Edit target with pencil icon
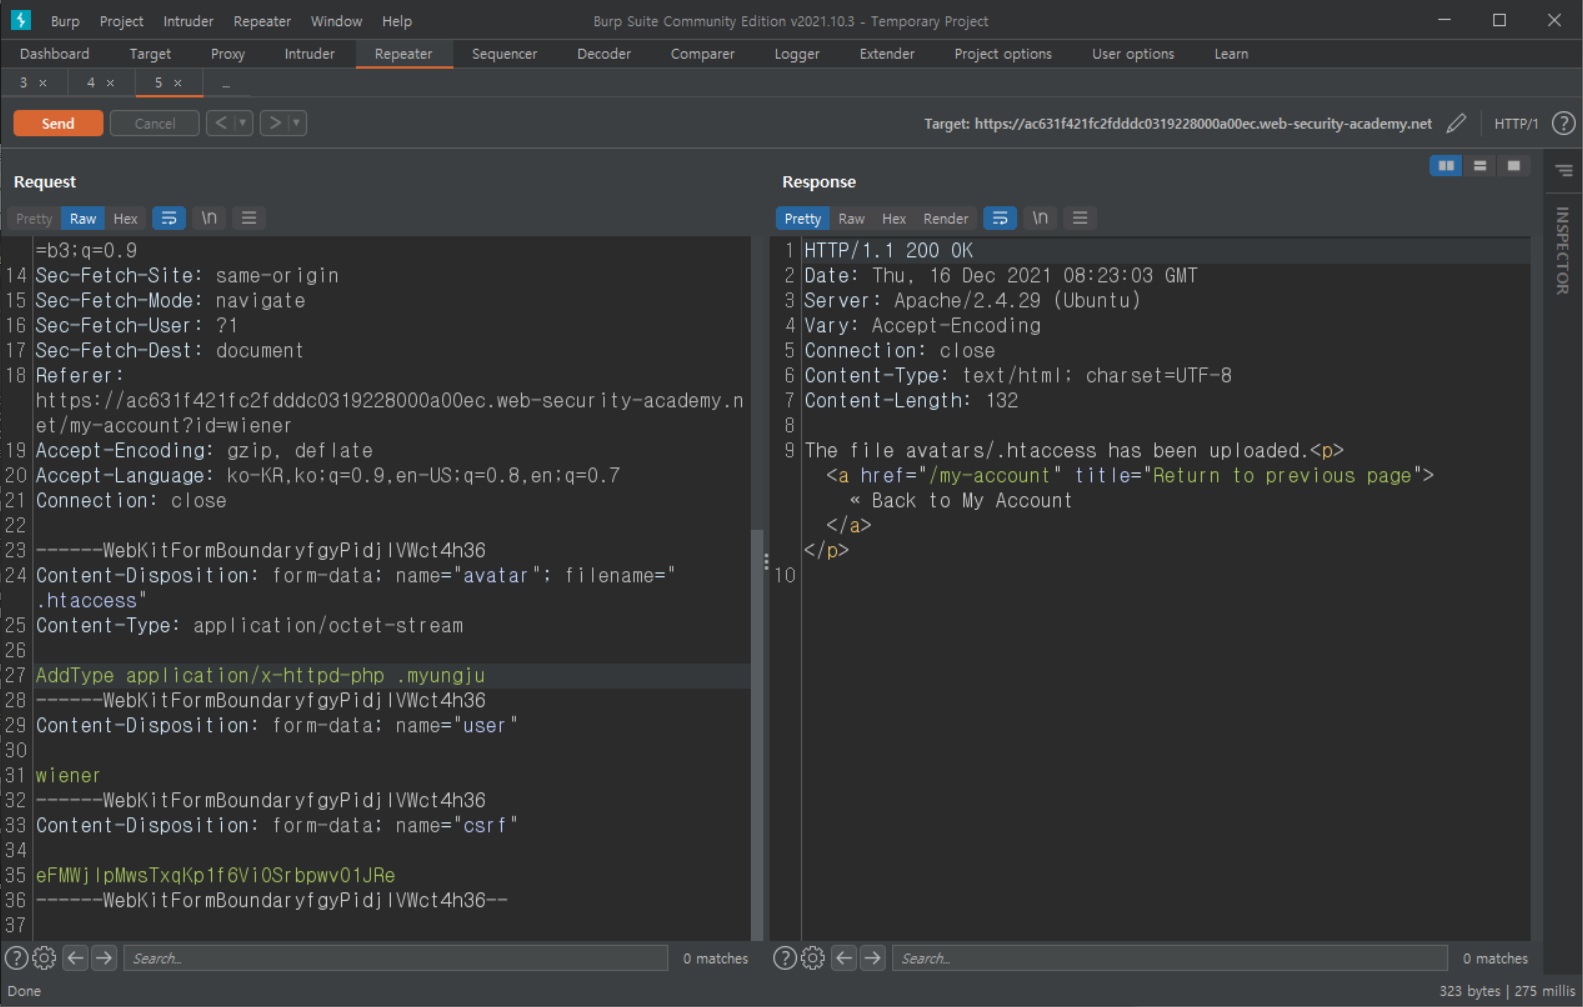The width and height of the screenshot is (1583, 1007). [x=1456, y=123]
